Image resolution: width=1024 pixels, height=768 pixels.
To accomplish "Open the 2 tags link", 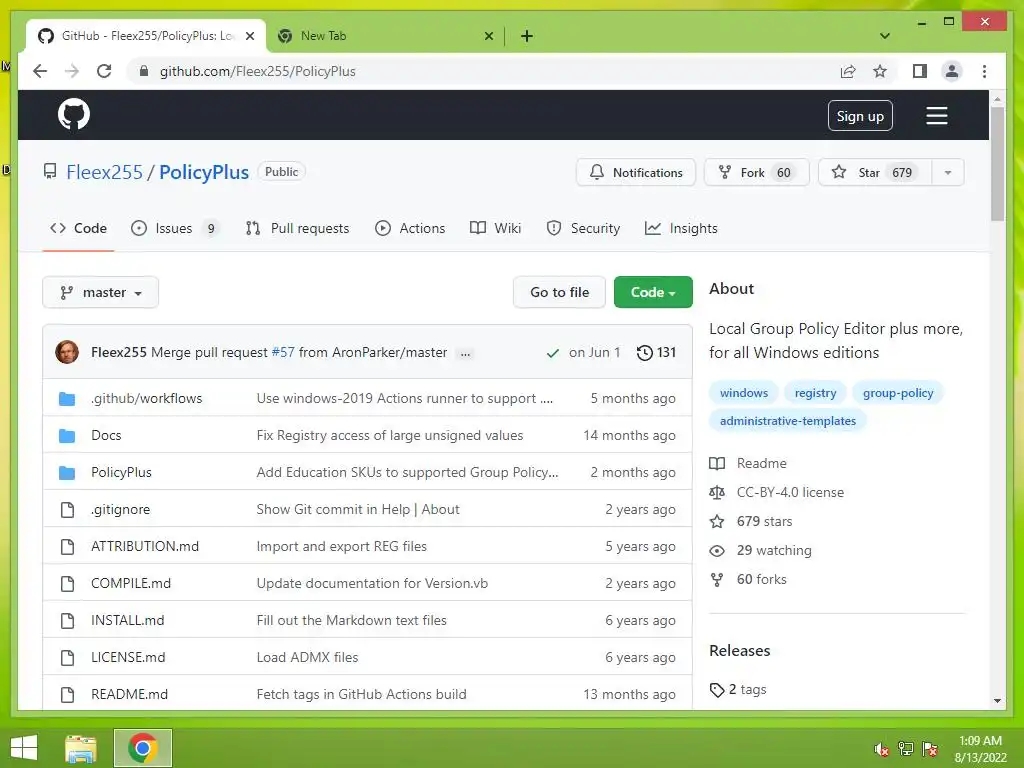I will pos(738,690).
